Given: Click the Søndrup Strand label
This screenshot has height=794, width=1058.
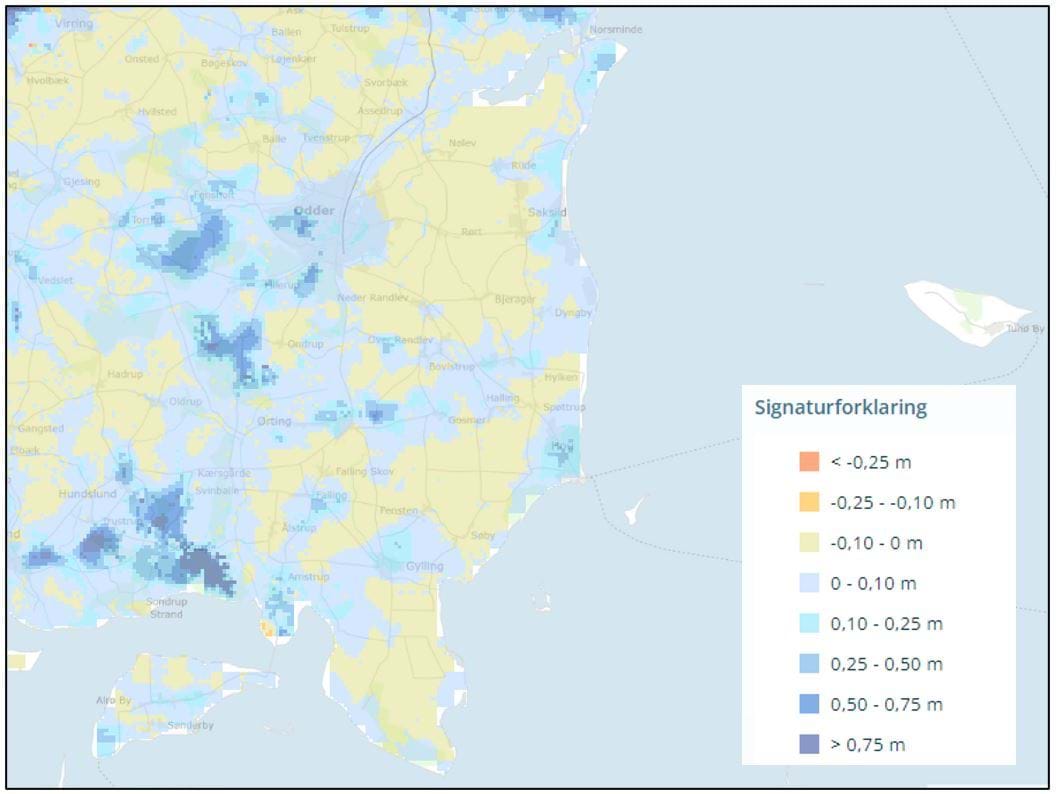Looking at the screenshot, I should click(x=166, y=608).
